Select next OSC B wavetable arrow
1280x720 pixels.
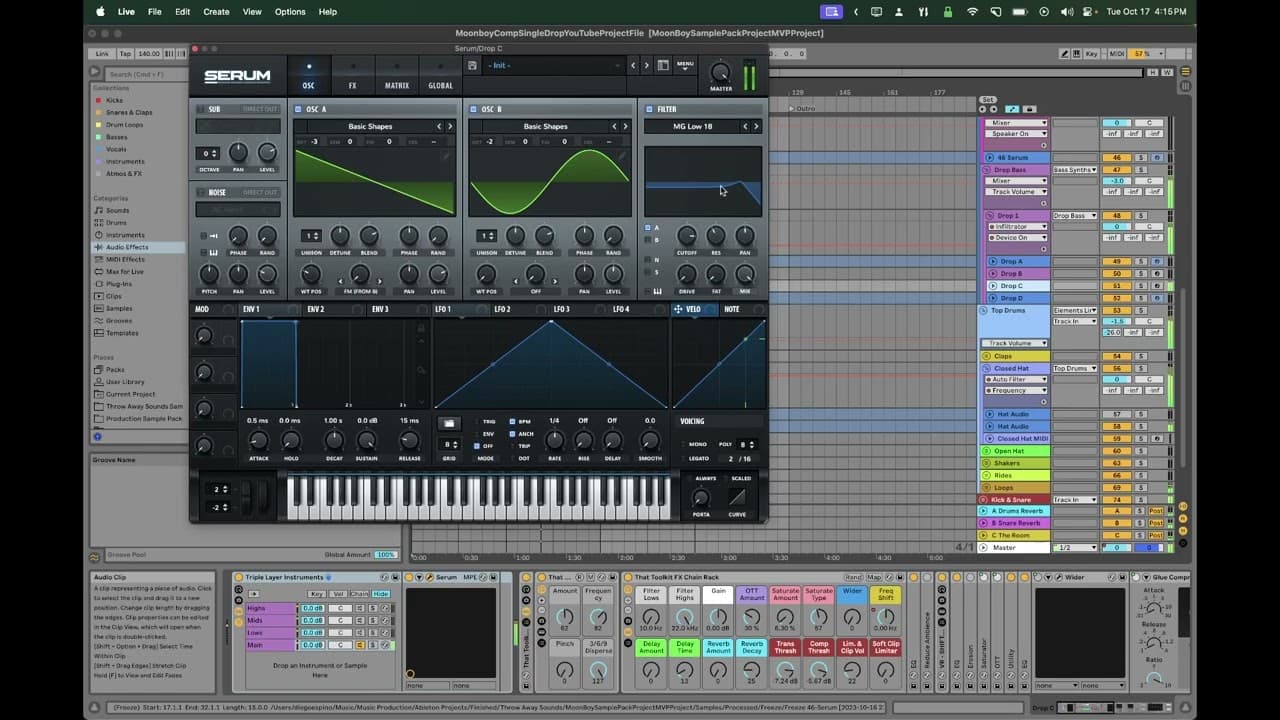pyautogui.click(x=626, y=126)
